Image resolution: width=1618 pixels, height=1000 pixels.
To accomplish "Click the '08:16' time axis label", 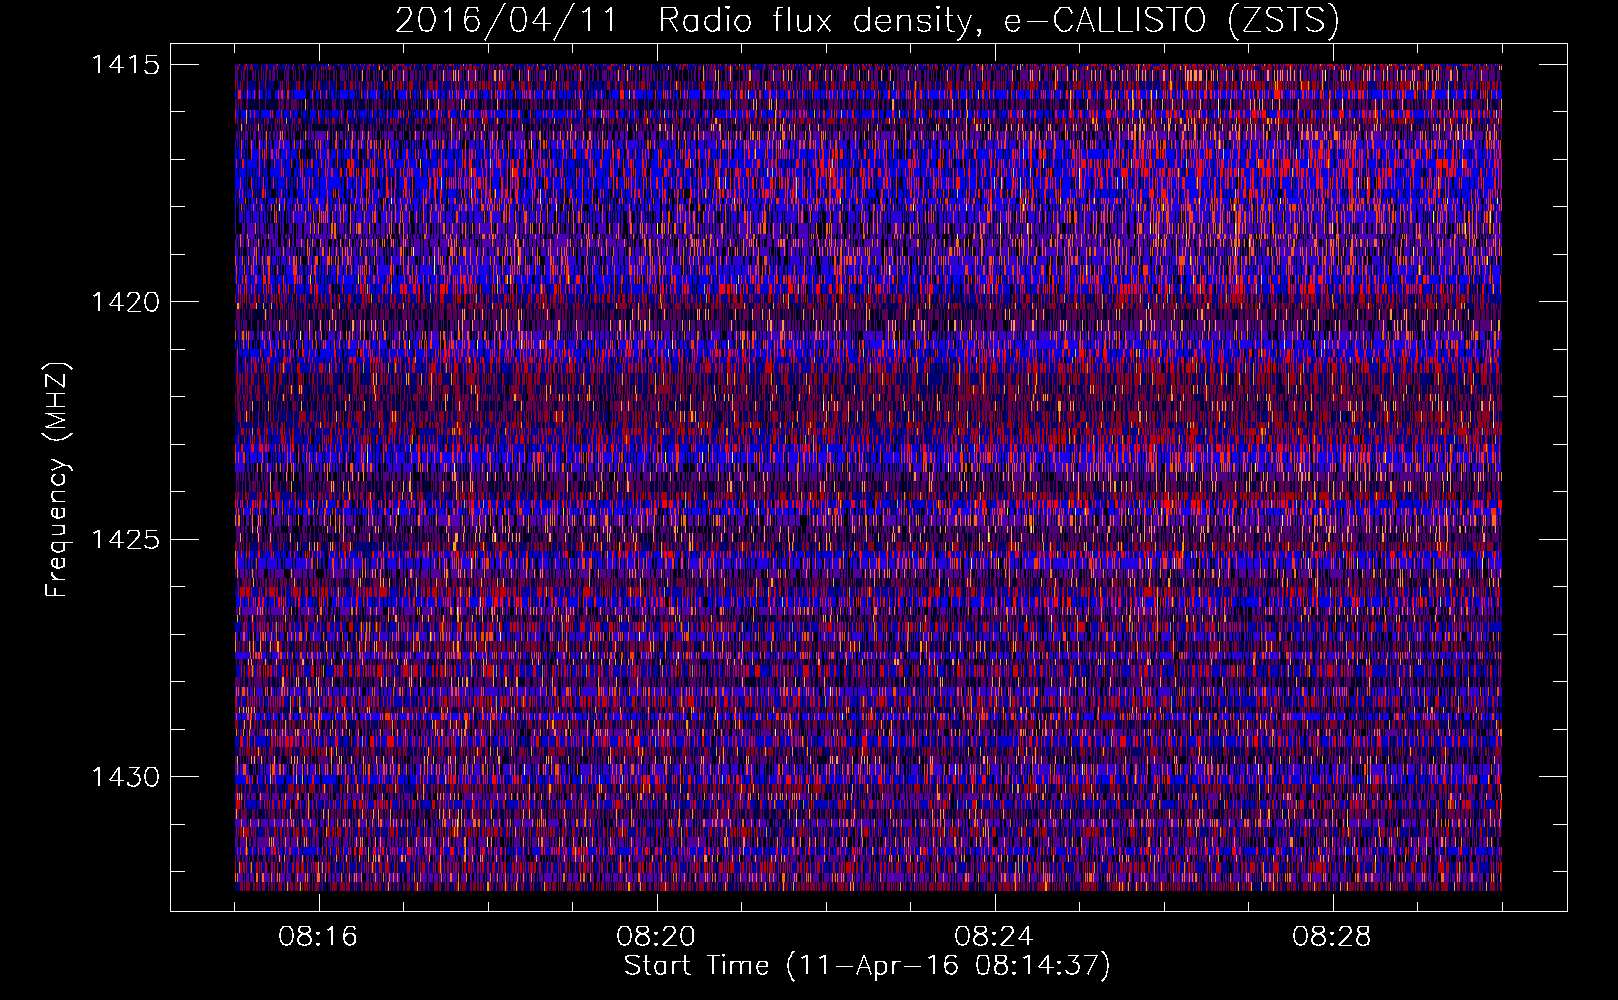I will 318,937.
